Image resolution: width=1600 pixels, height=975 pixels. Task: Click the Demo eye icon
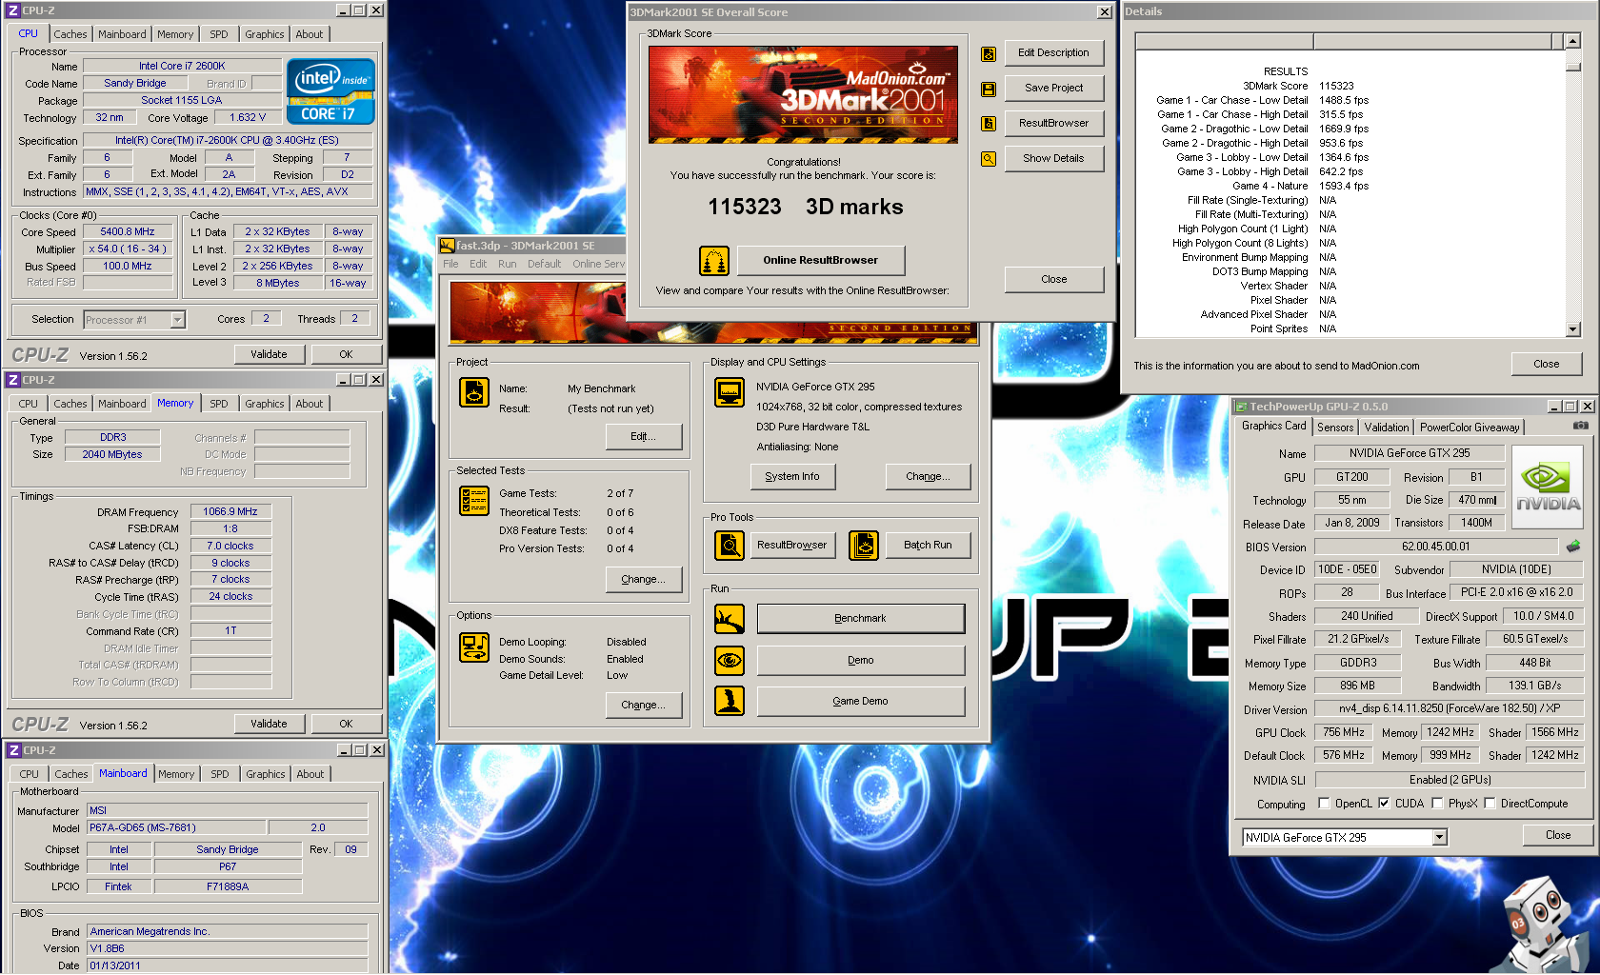tap(729, 660)
